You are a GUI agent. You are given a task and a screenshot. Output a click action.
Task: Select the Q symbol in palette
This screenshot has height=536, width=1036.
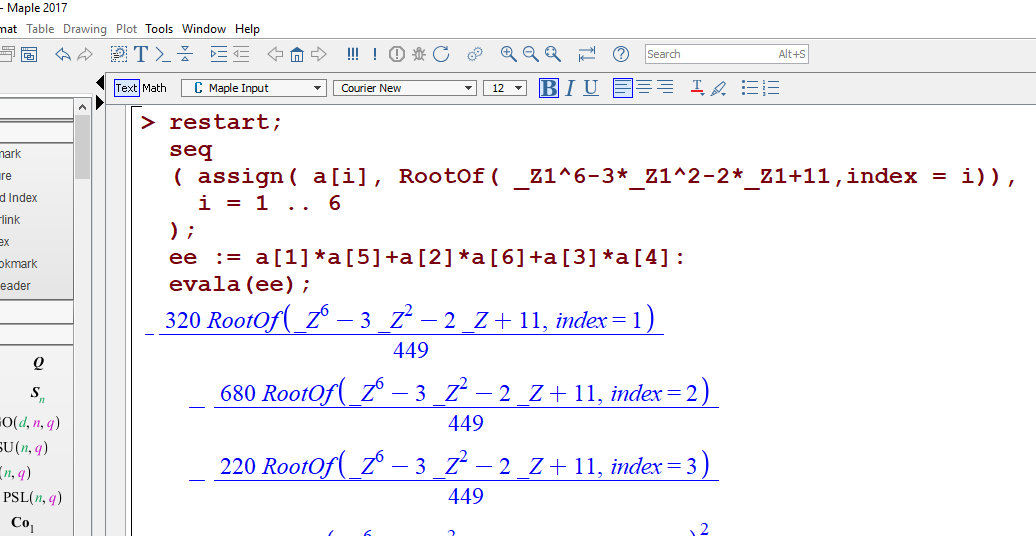coord(38,363)
